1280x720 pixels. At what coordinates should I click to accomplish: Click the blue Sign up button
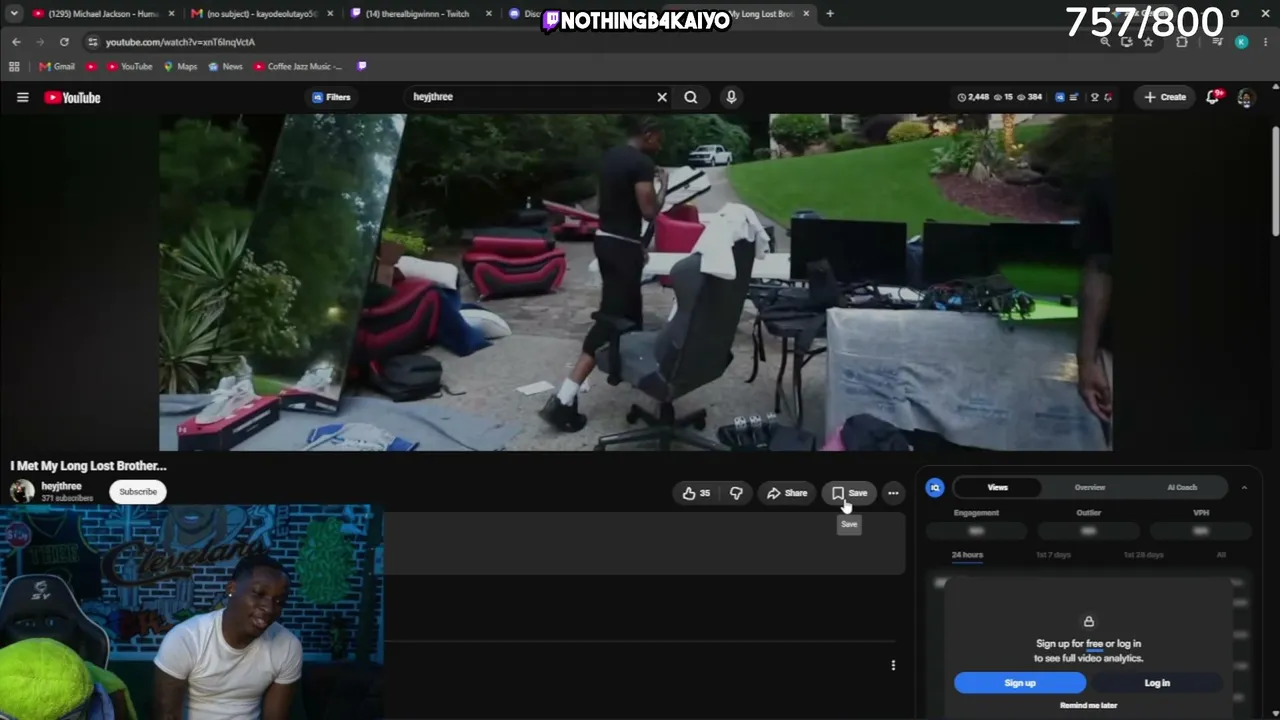(x=1020, y=683)
